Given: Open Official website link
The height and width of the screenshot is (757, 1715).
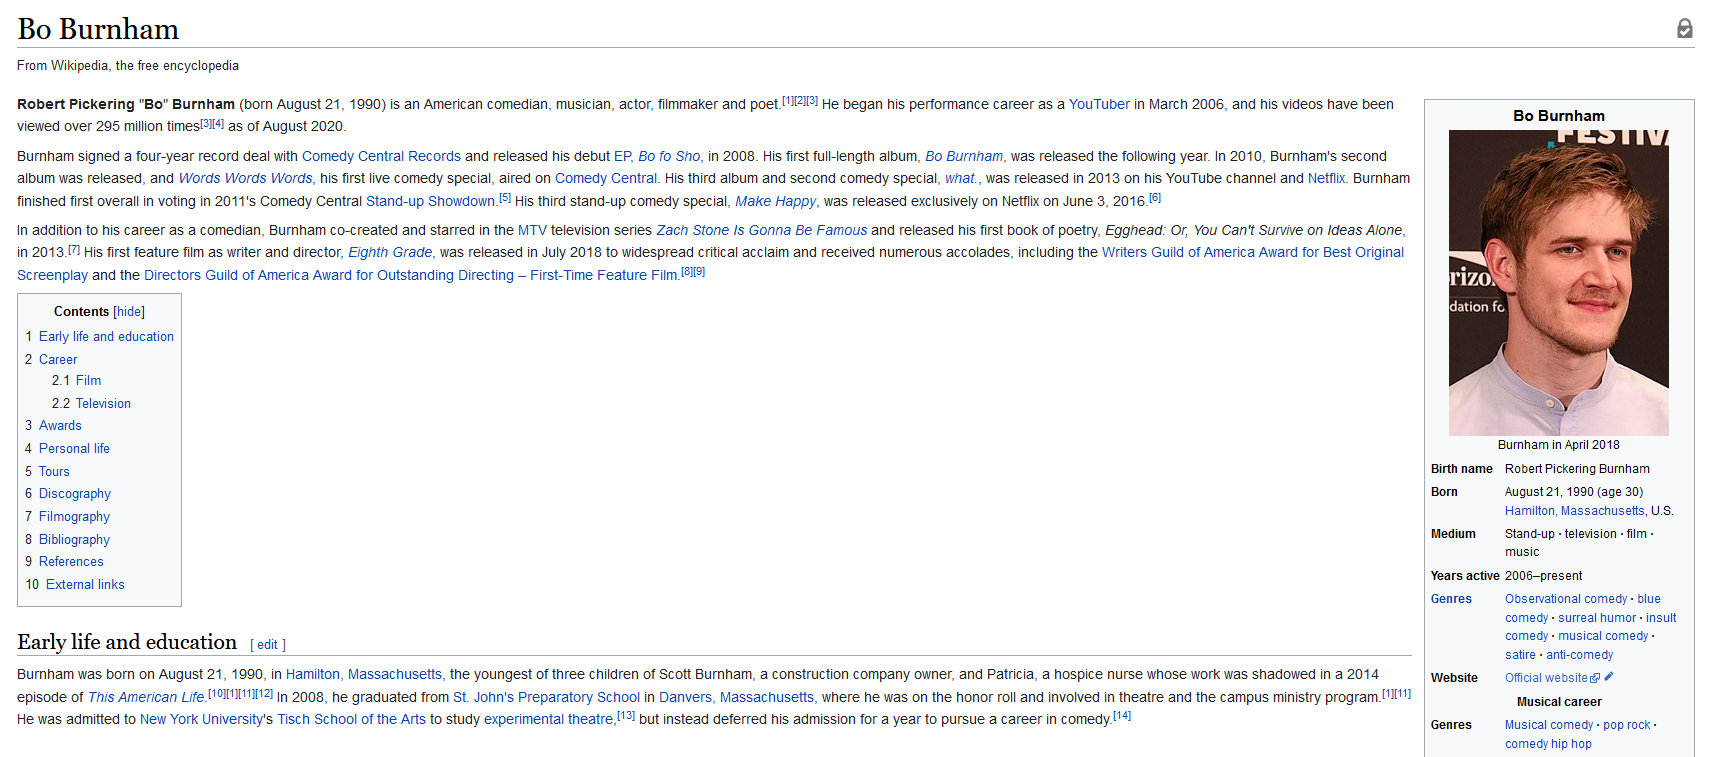Looking at the screenshot, I should (x=1546, y=678).
